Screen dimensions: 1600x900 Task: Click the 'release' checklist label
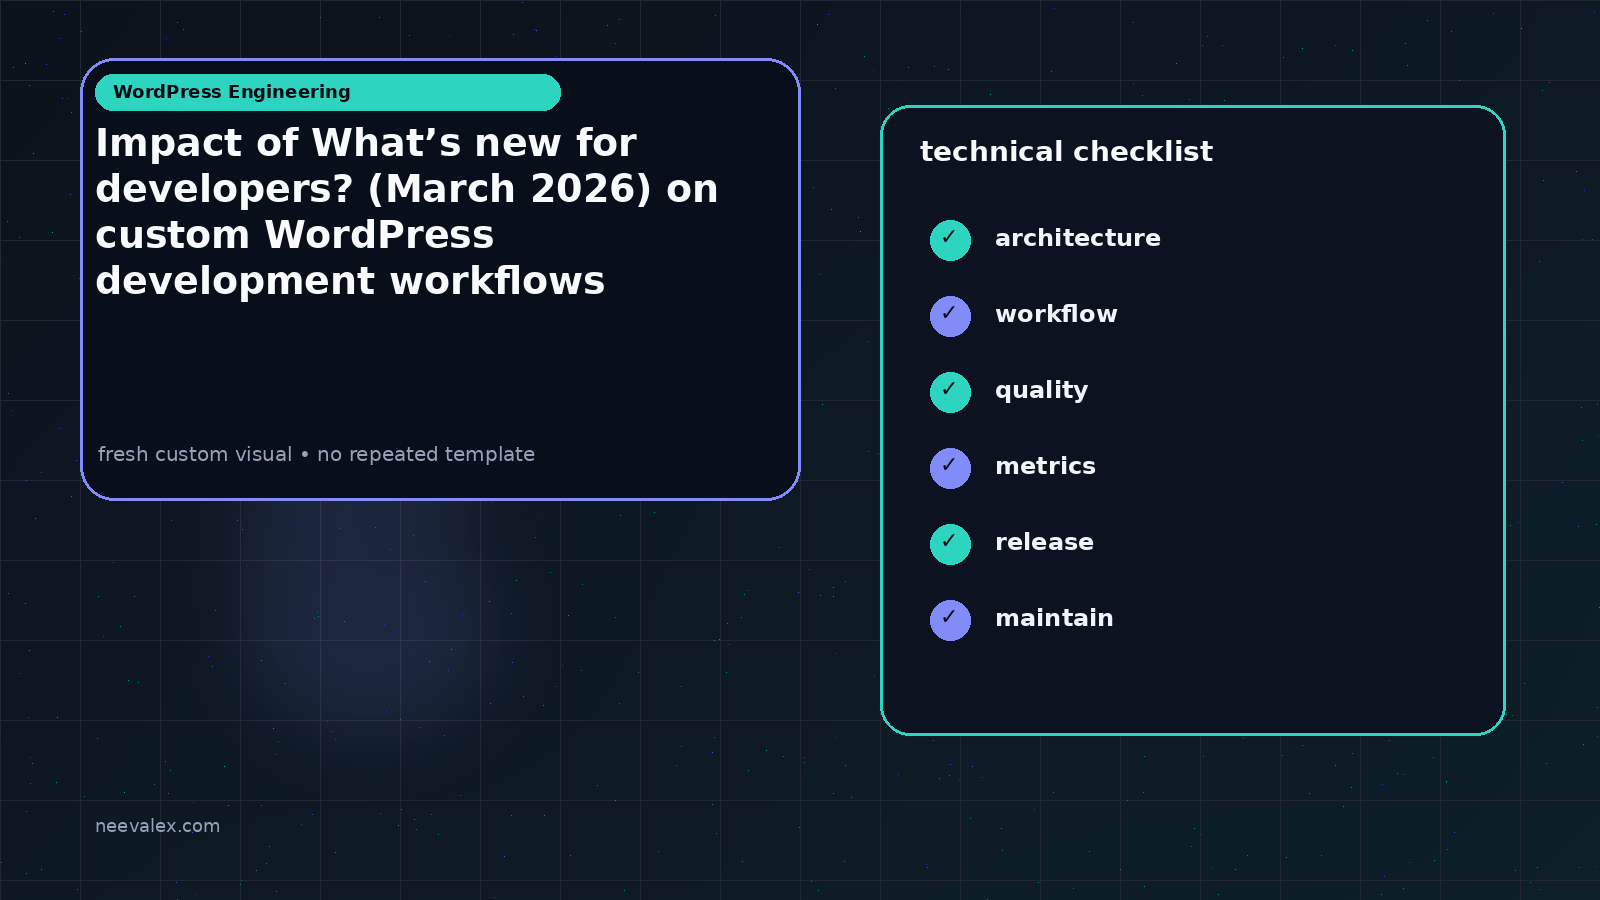[1044, 542]
